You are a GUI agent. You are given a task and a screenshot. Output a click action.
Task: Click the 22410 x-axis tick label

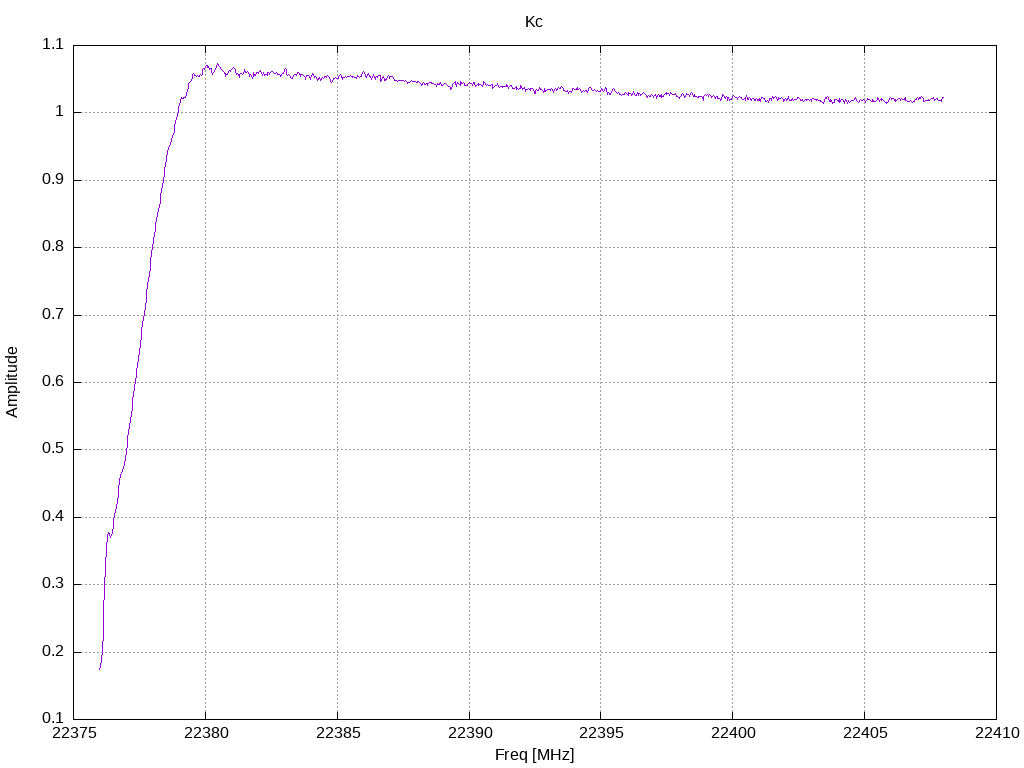[x=997, y=733]
